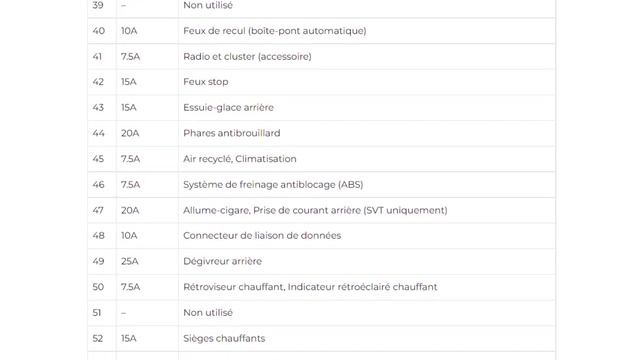Click fuse number 40 cell
Image resolution: width=640 pixels, height=360 pixels.
pyautogui.click(x=102, y=31)
